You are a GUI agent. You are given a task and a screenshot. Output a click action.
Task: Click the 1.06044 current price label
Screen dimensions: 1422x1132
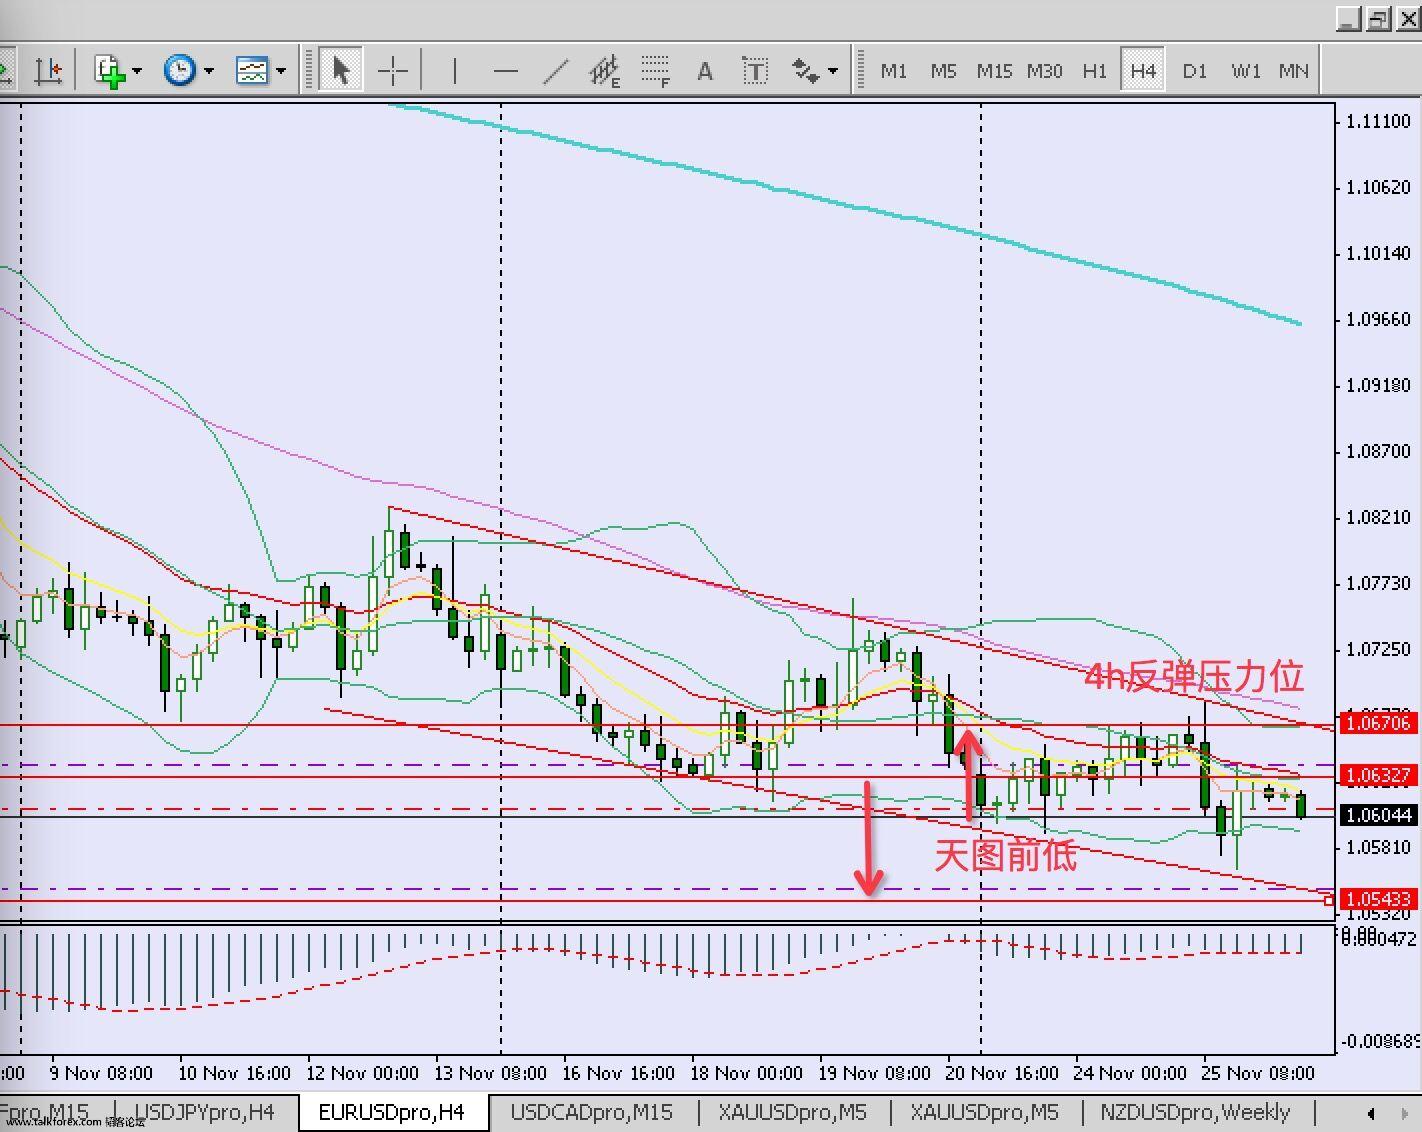[x=1379, y=815]
